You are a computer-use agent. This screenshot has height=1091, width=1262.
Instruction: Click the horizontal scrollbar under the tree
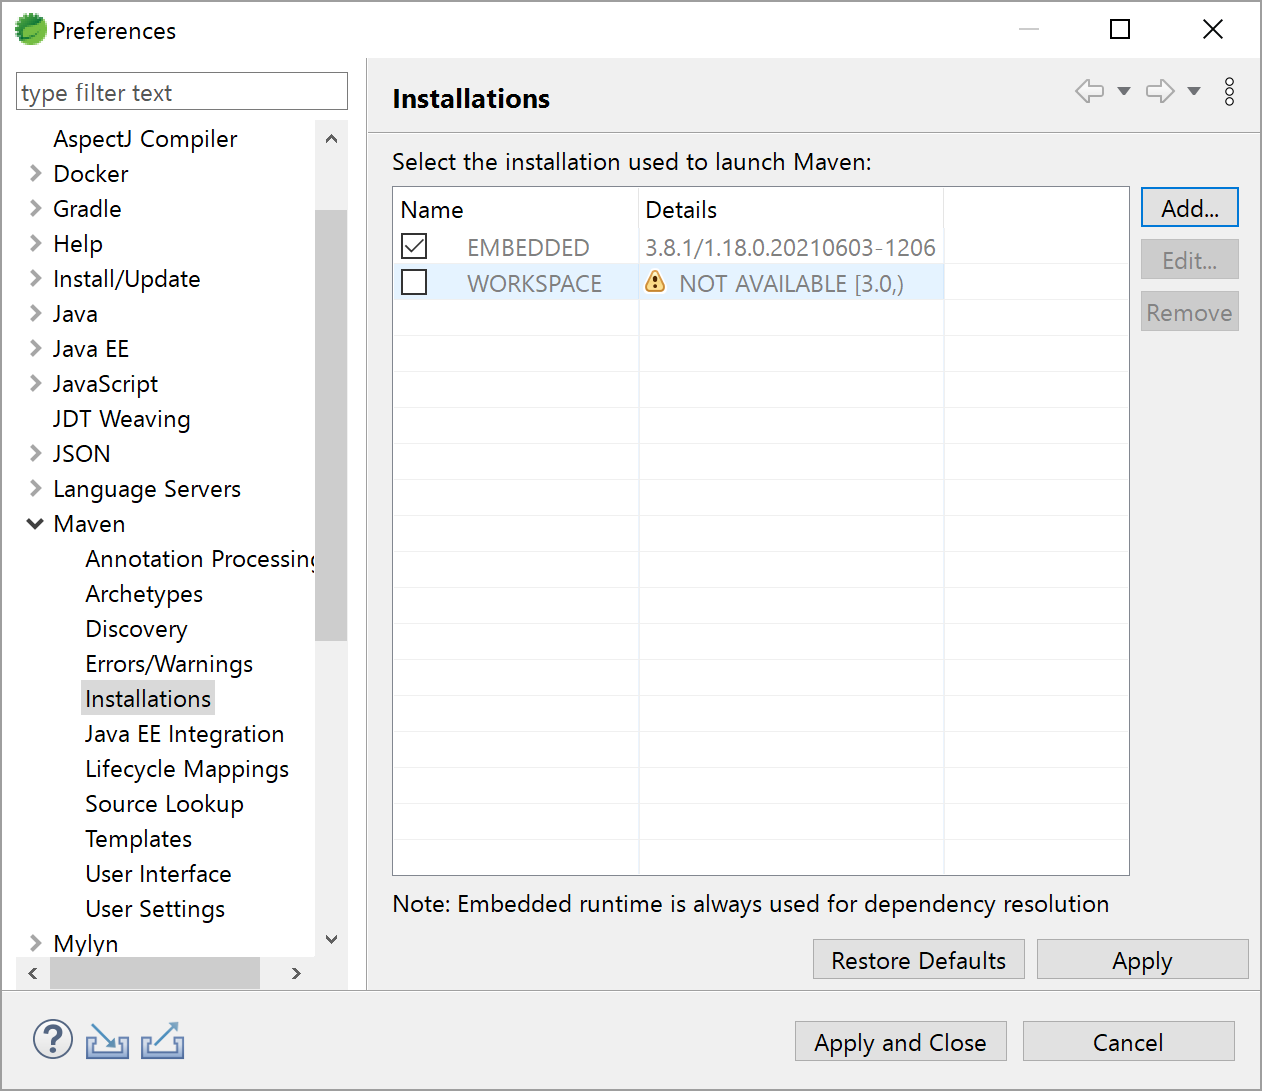click(155, 973)
